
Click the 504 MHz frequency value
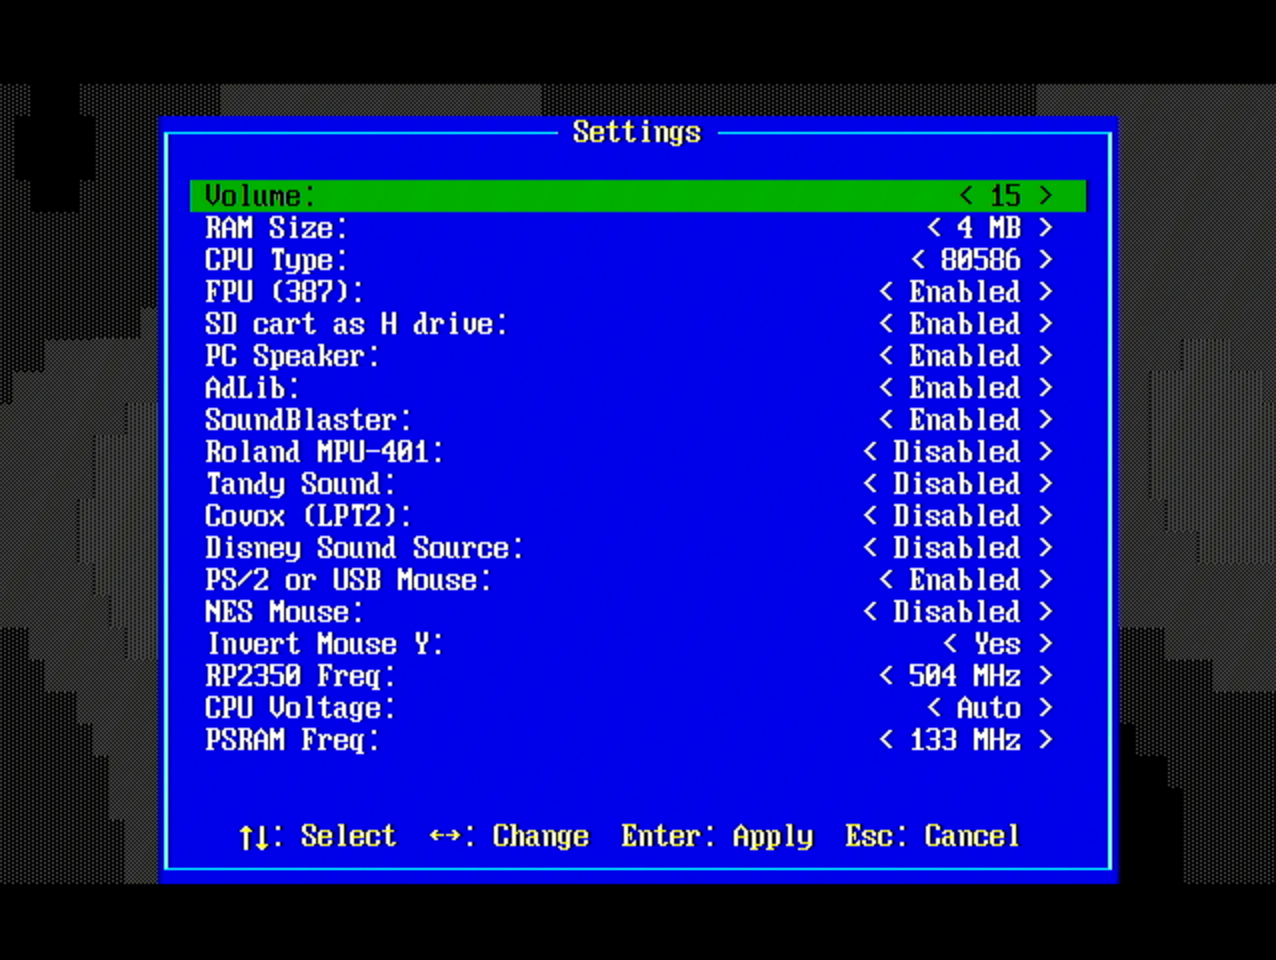click(x=965, y=676)
